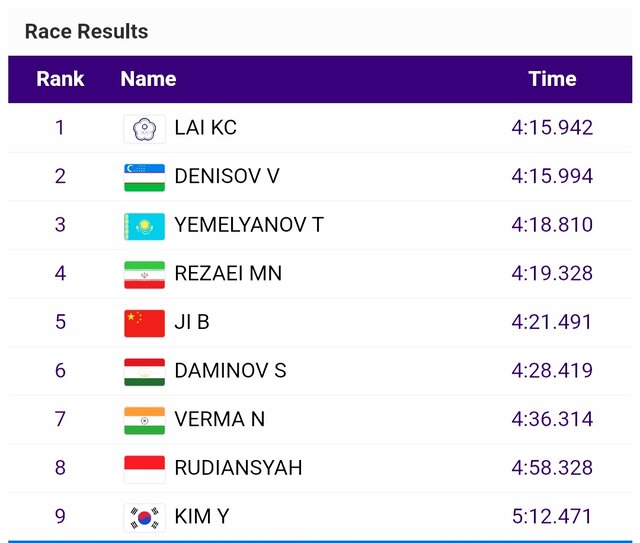The width and height of the screenshot is (640, 543).
Task: Click the Uzbekistan flag beside DENISOV V
Action: tap(144, 178)
